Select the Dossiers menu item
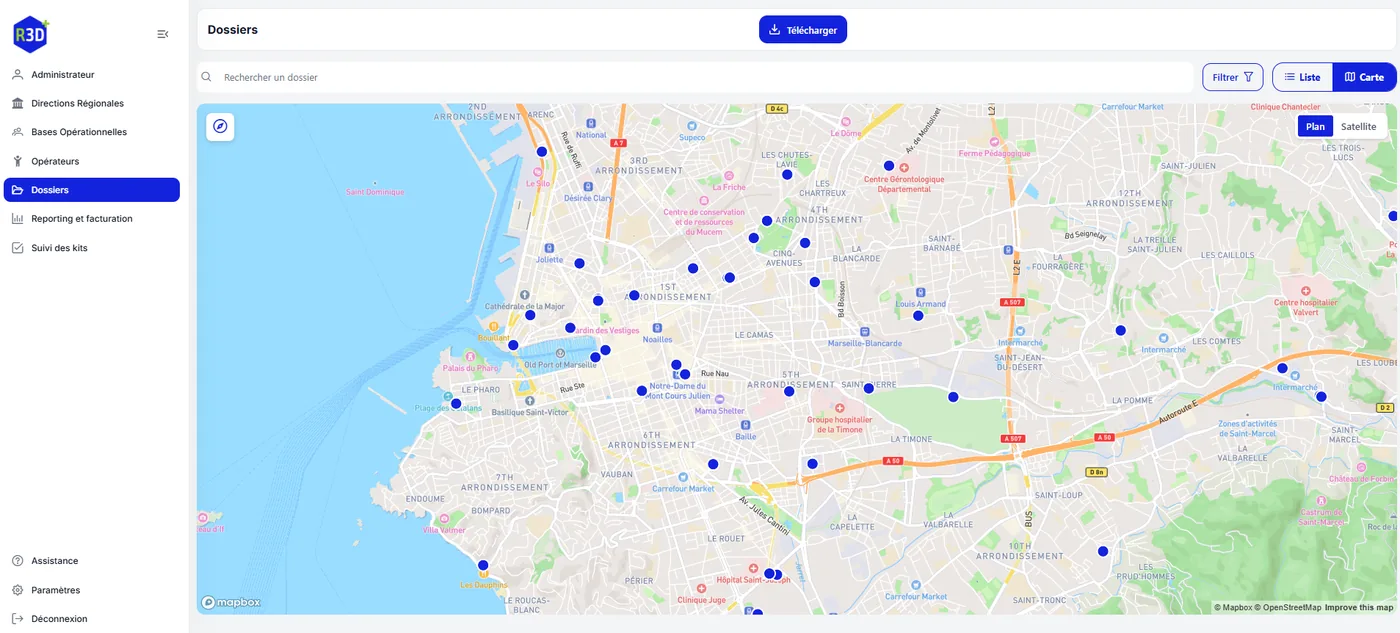Screen dimensions: 1400x633 (92, 190)
